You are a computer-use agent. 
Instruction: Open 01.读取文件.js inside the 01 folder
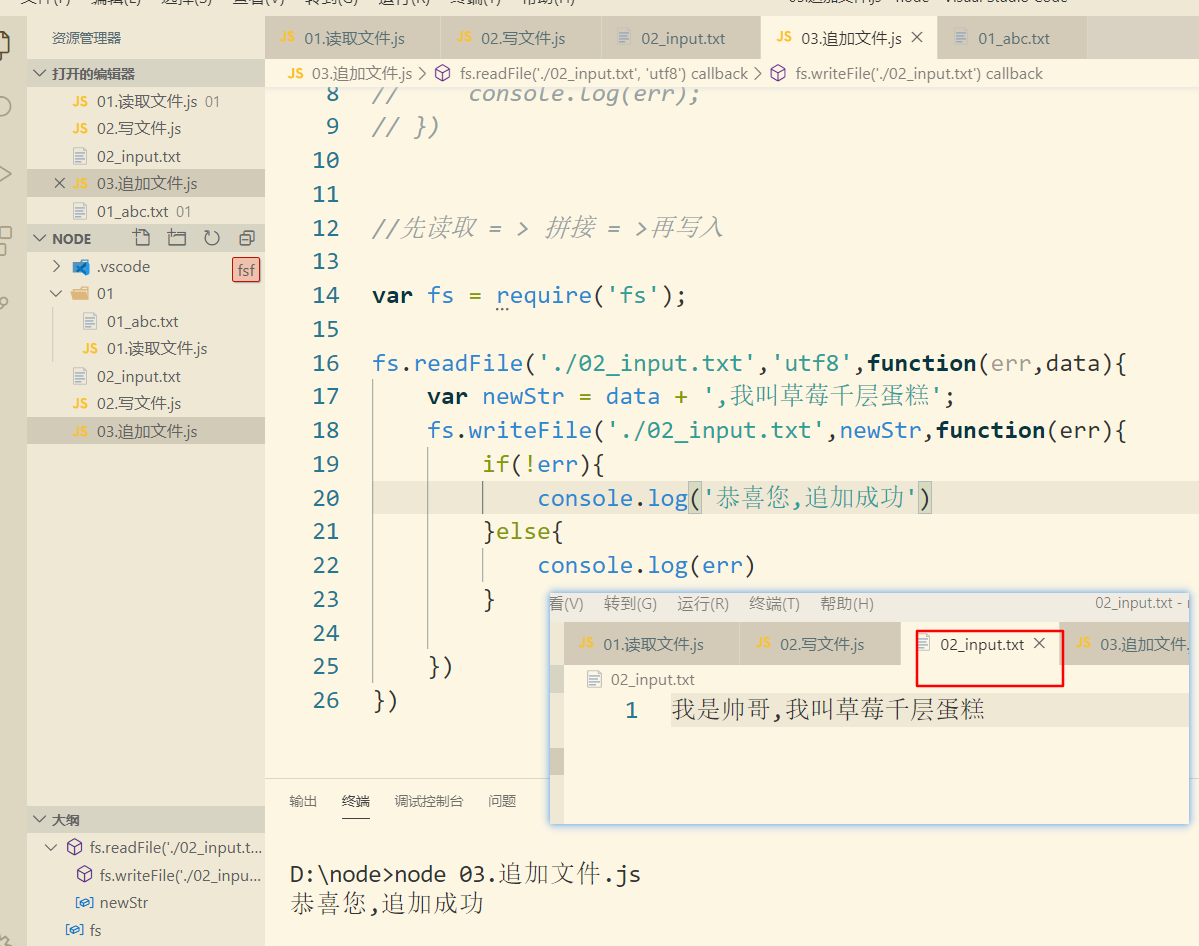(x=145, y=349)
